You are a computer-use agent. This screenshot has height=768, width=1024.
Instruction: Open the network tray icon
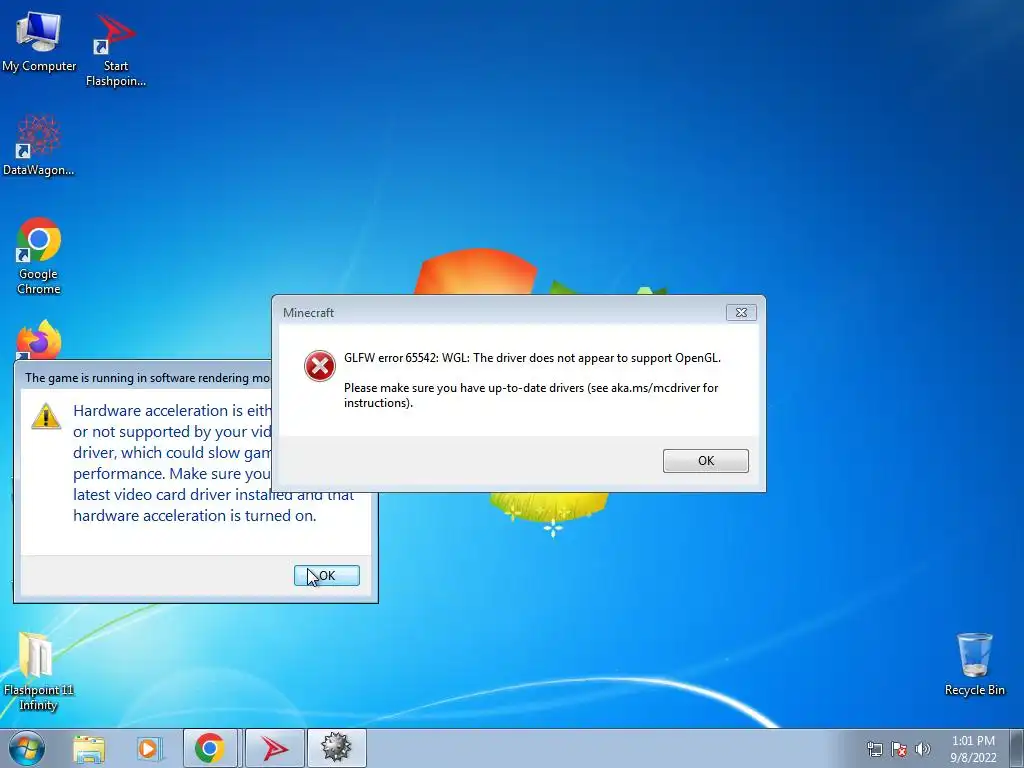pos(874,749)
